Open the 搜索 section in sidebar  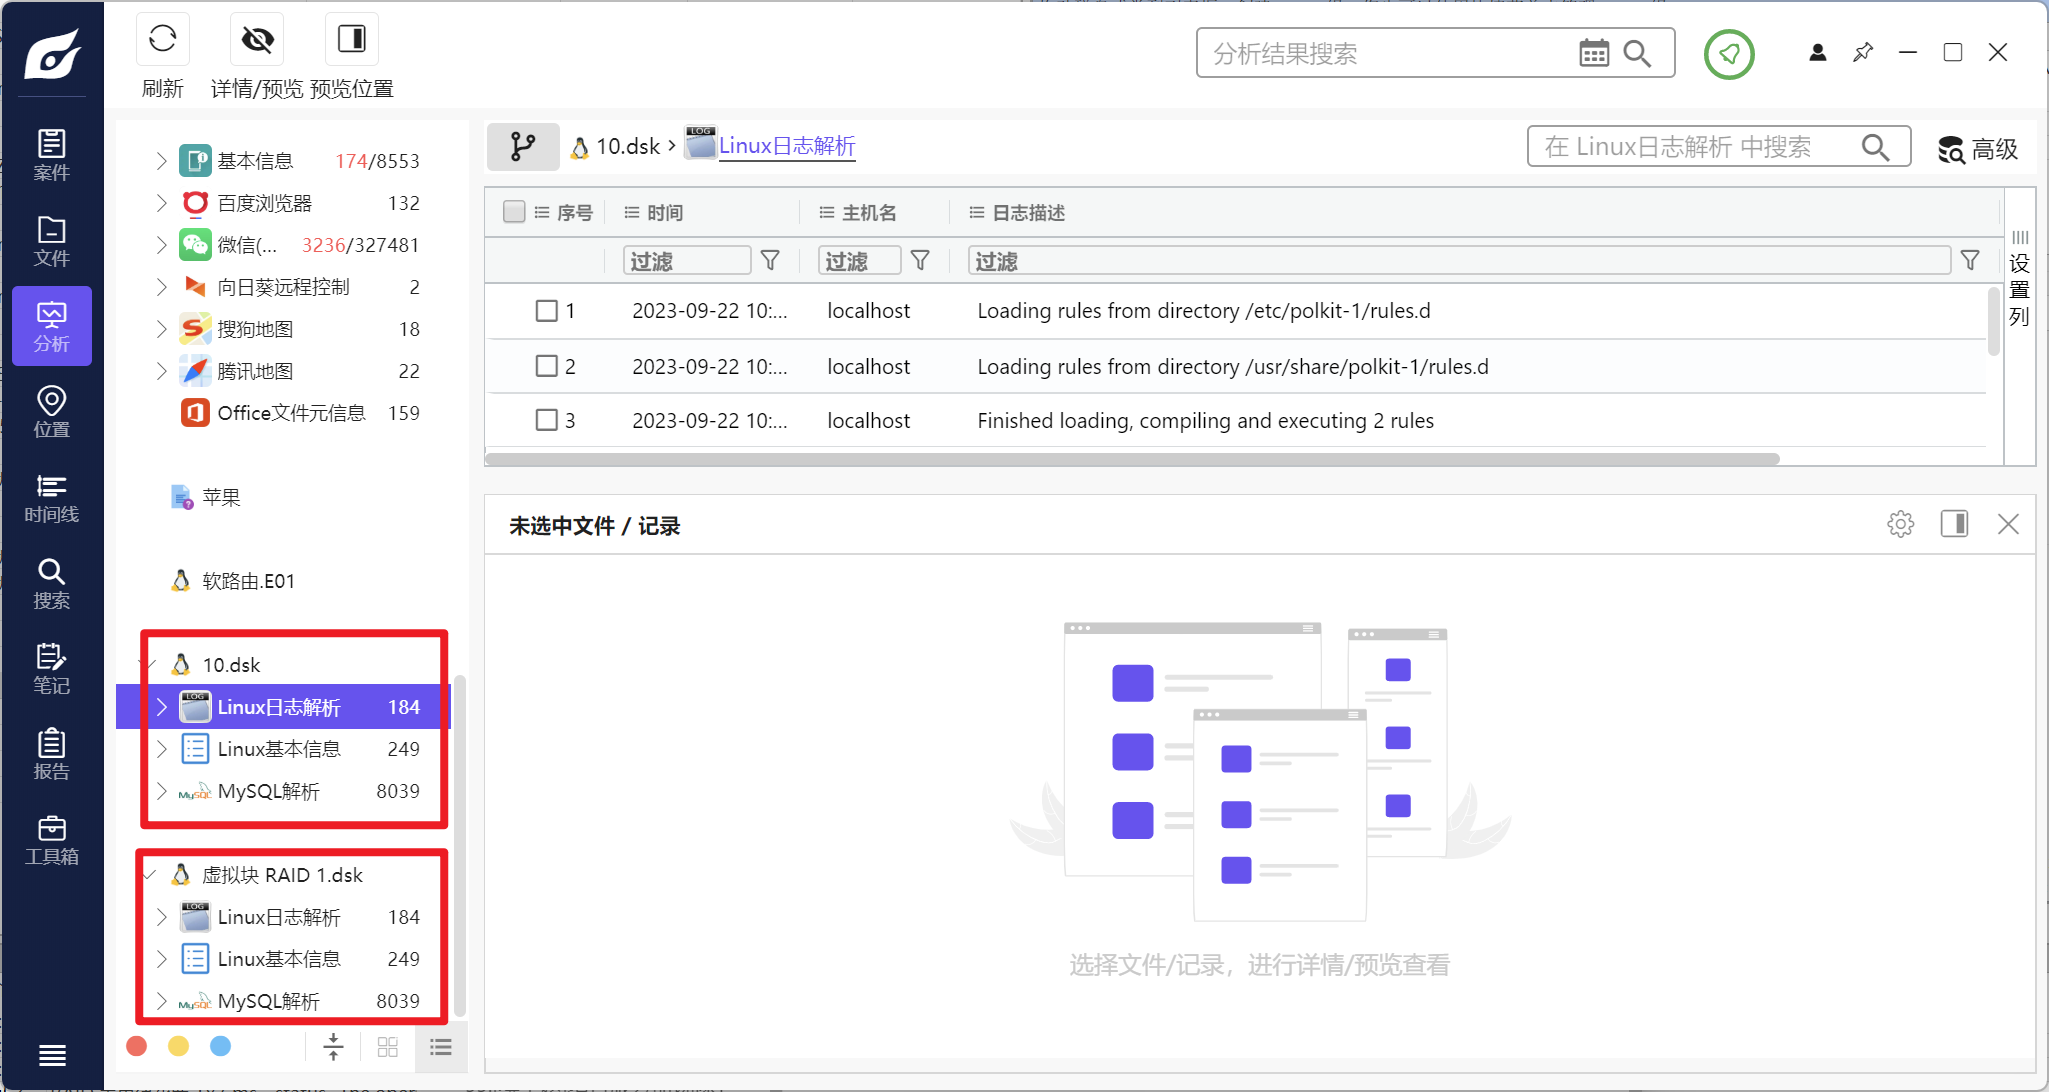click(52, 583)
